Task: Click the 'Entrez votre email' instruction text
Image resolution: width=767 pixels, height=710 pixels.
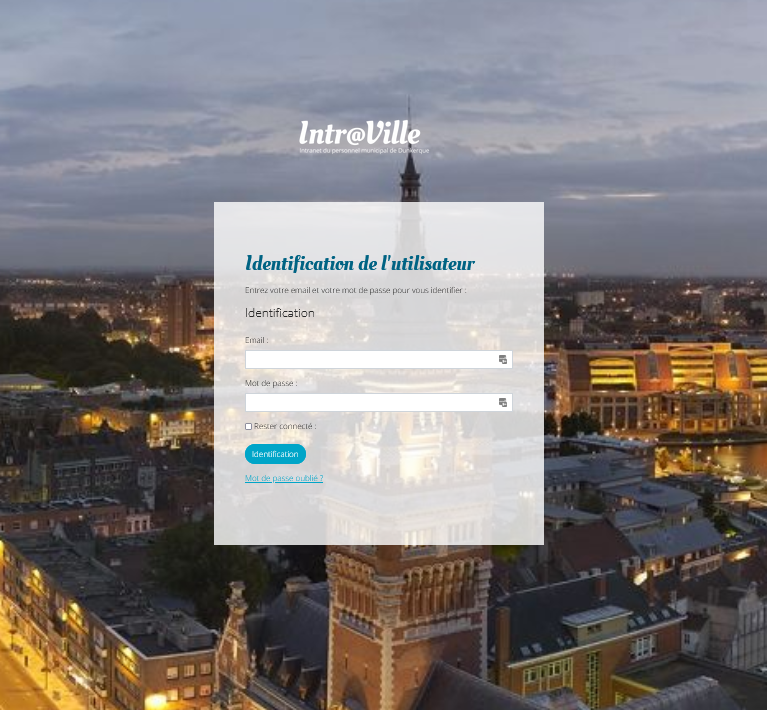Action: pyautogui.click(x=356, y=290)
